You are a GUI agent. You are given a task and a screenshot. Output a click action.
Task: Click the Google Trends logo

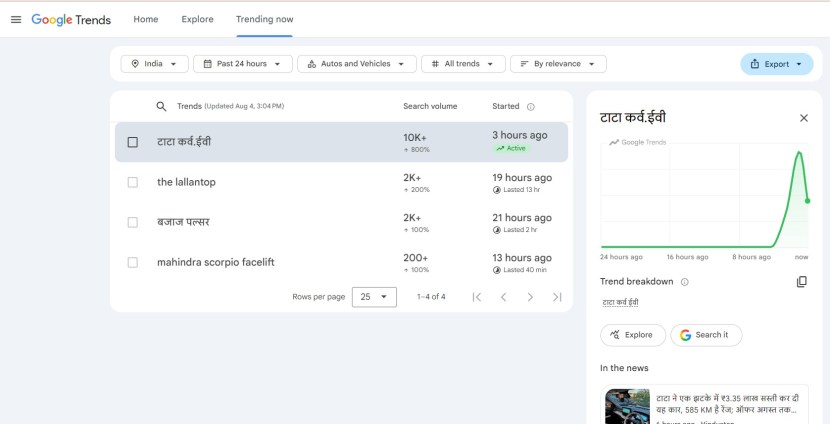71,20
